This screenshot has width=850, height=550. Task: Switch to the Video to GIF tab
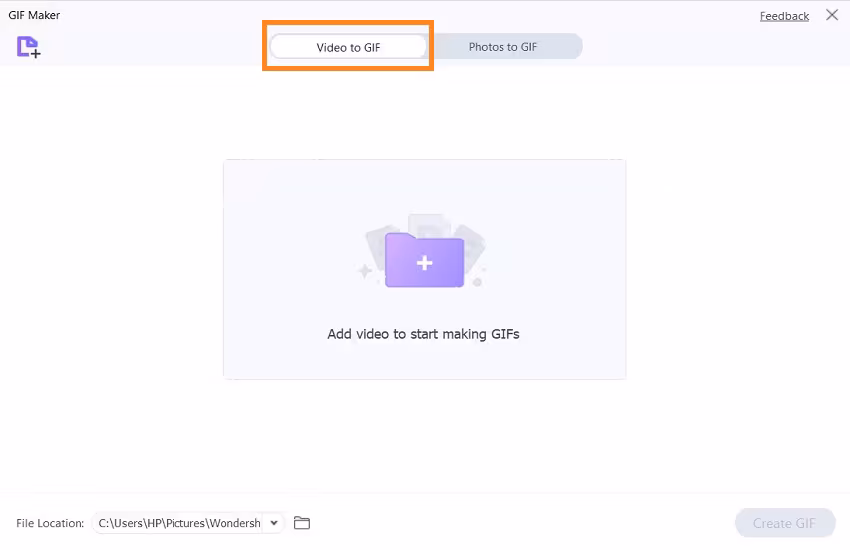pyautogui.click(x=348, y=47)
